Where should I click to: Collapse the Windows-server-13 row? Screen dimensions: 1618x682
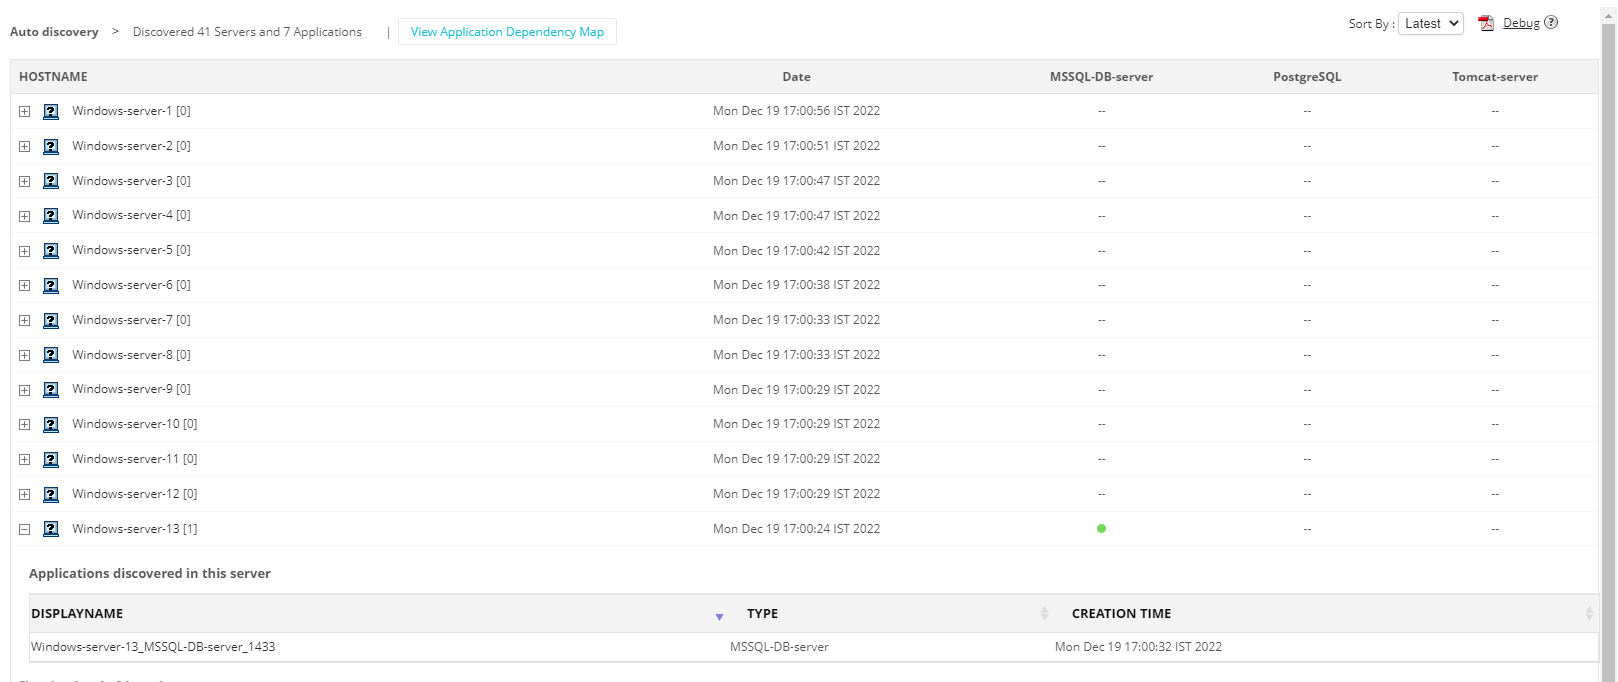(25, 530)
